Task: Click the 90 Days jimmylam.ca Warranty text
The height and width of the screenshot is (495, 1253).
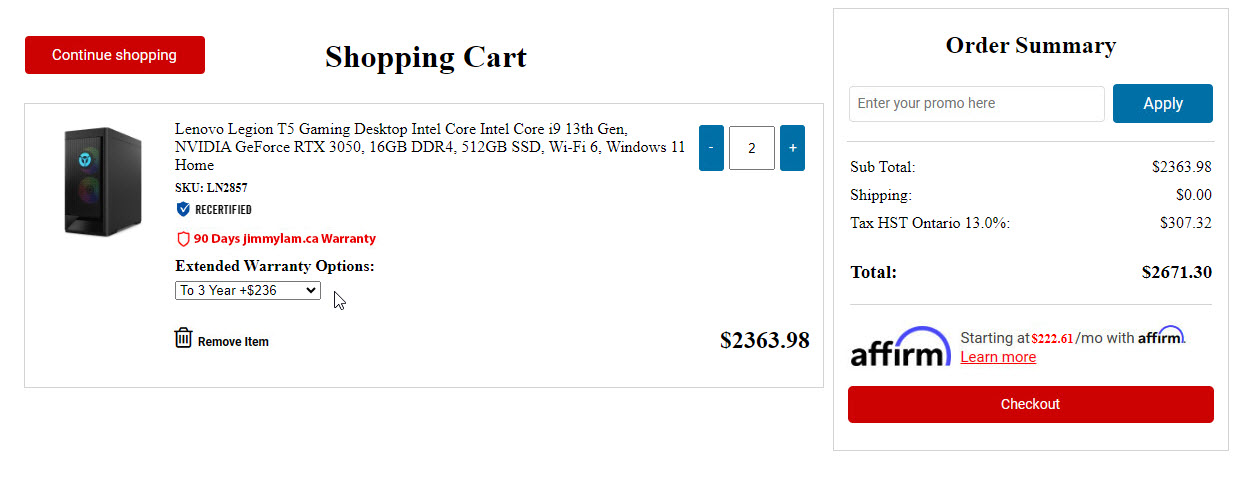Action: pyautogui.click(x=285, y=239)
